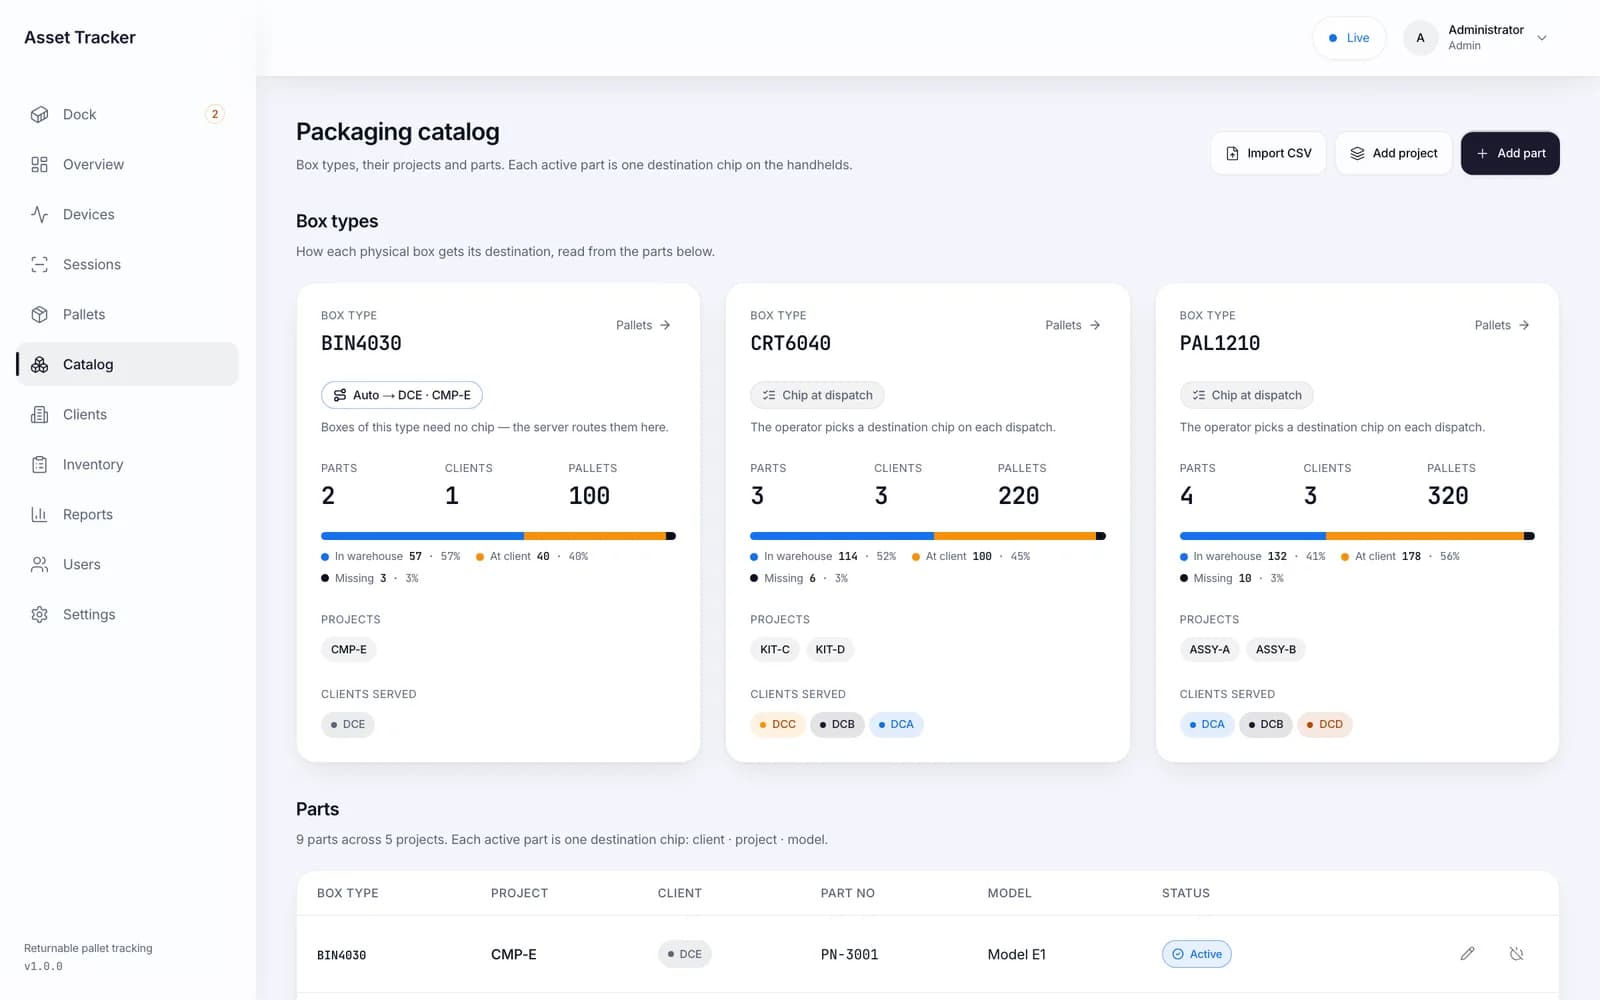This screenshot has height=1000, width=1600.
Task: Switch to the Inventory section
Action: click(127, 464)
